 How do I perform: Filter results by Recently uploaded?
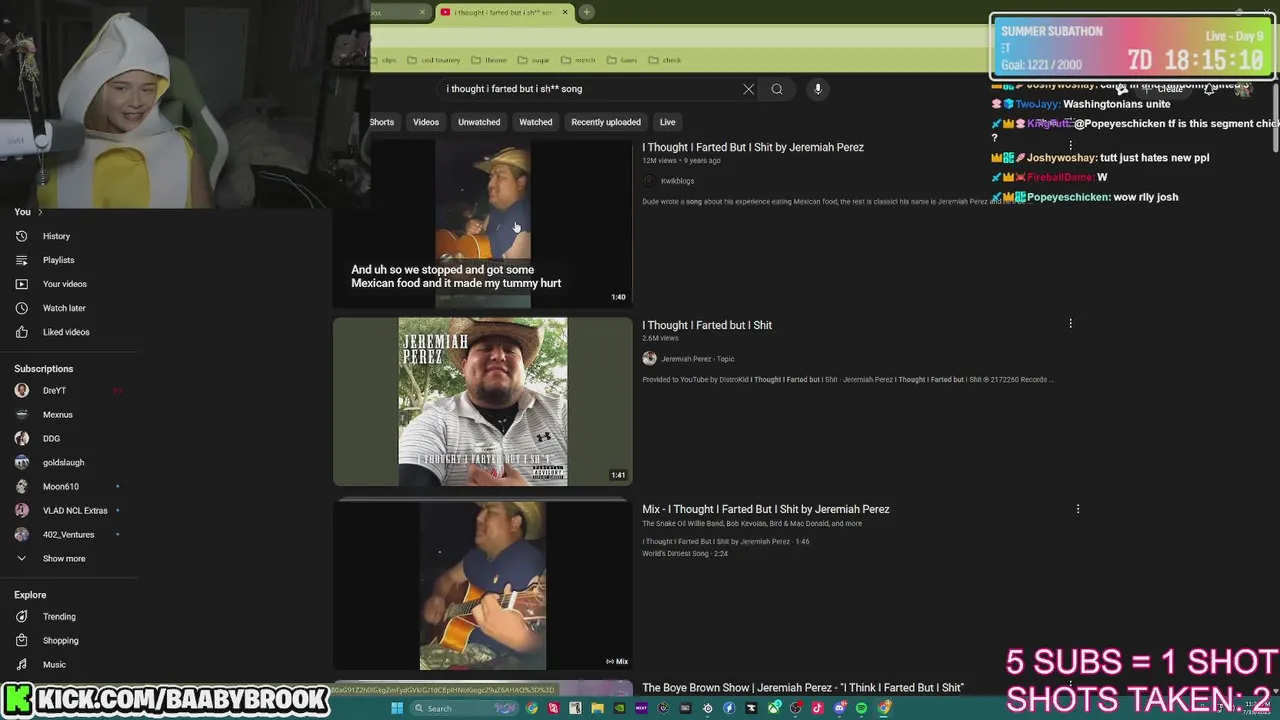606,122
